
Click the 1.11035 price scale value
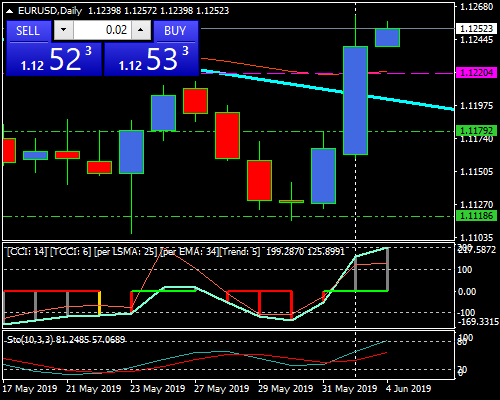[476, 238]
